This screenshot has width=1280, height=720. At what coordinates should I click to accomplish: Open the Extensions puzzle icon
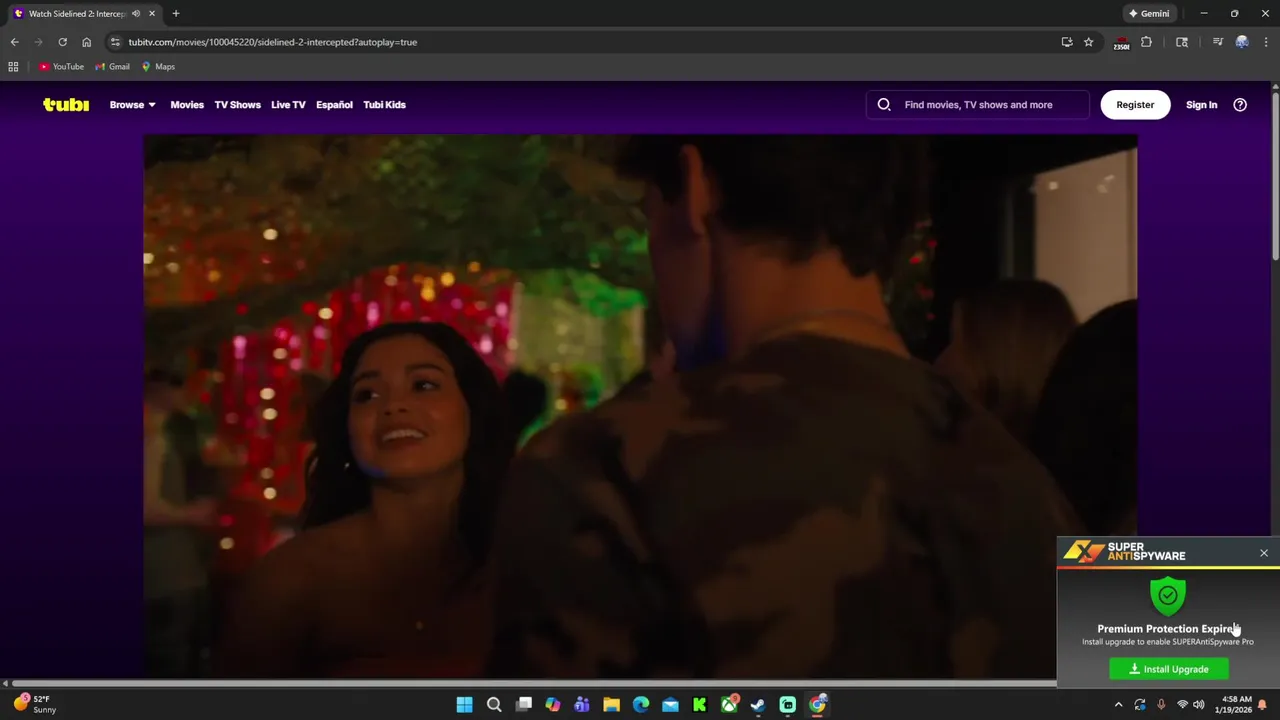tap(1147, 42)
